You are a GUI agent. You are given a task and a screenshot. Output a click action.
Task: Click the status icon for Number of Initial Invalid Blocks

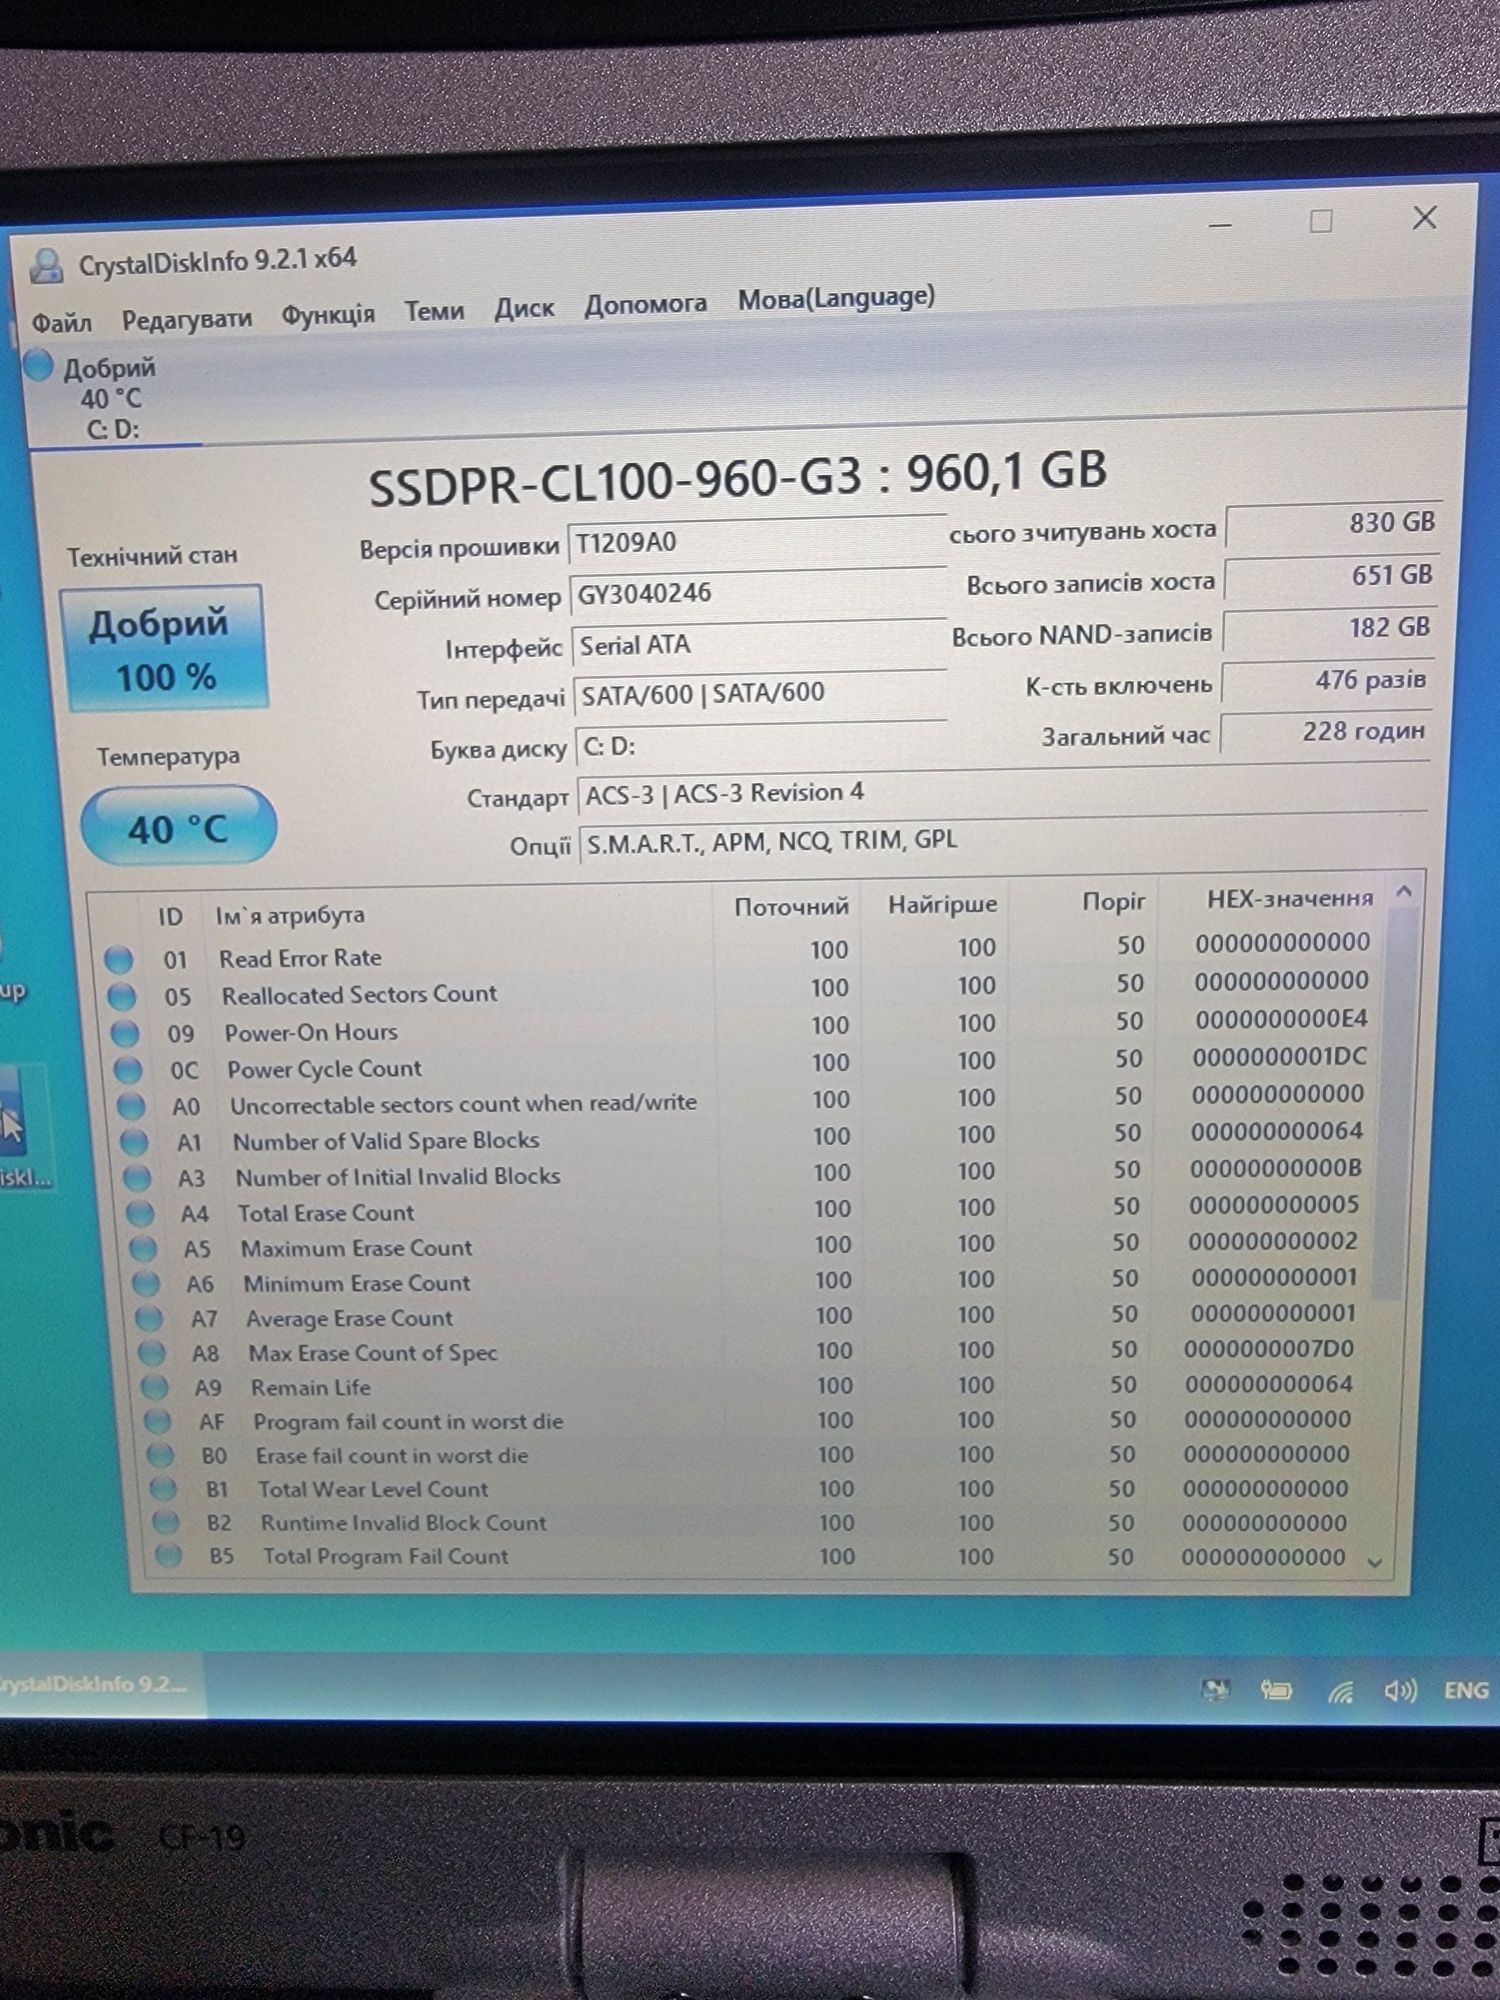pyautogui.click(x=137, y=1178)
